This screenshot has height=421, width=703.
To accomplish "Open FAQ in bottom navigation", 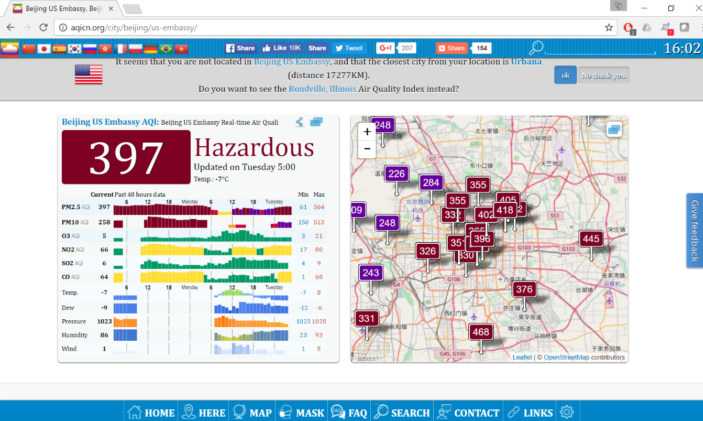I will [349, 412].
